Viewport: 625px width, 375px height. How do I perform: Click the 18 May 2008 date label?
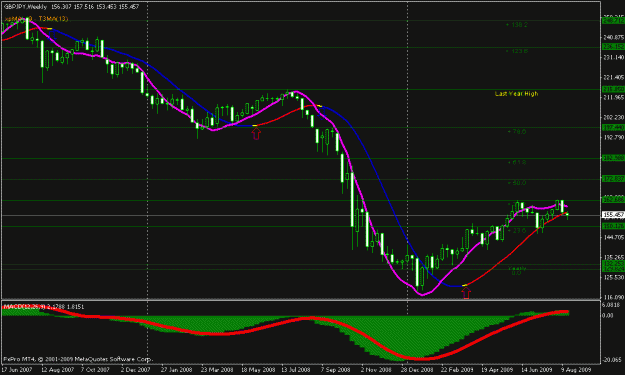[258, 370]
